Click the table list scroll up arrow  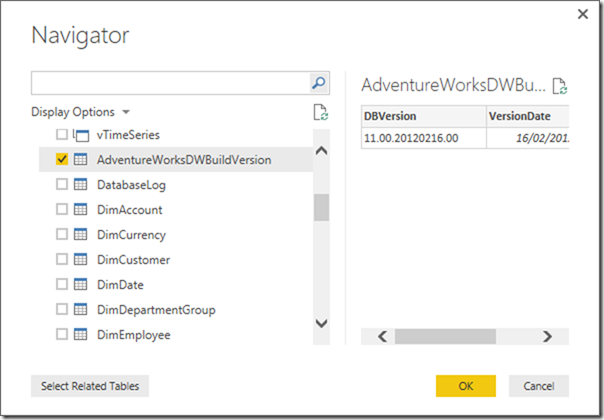pos(322,151)
